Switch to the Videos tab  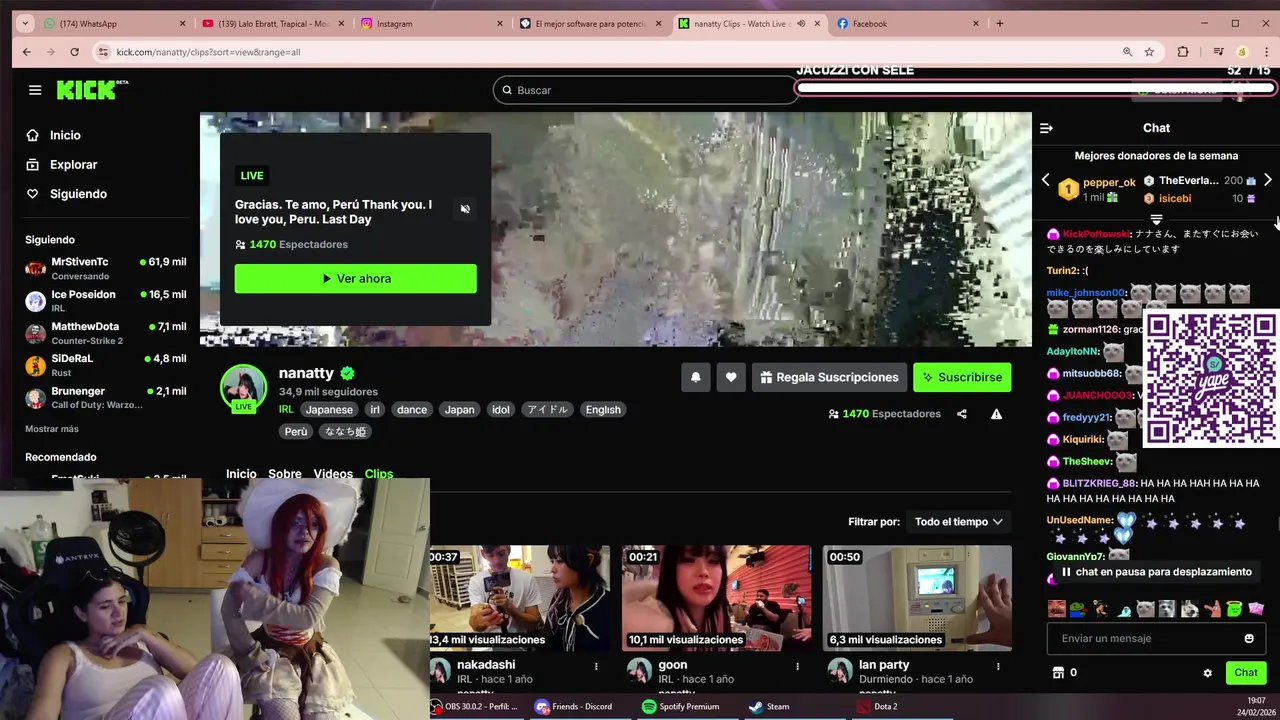333,474
